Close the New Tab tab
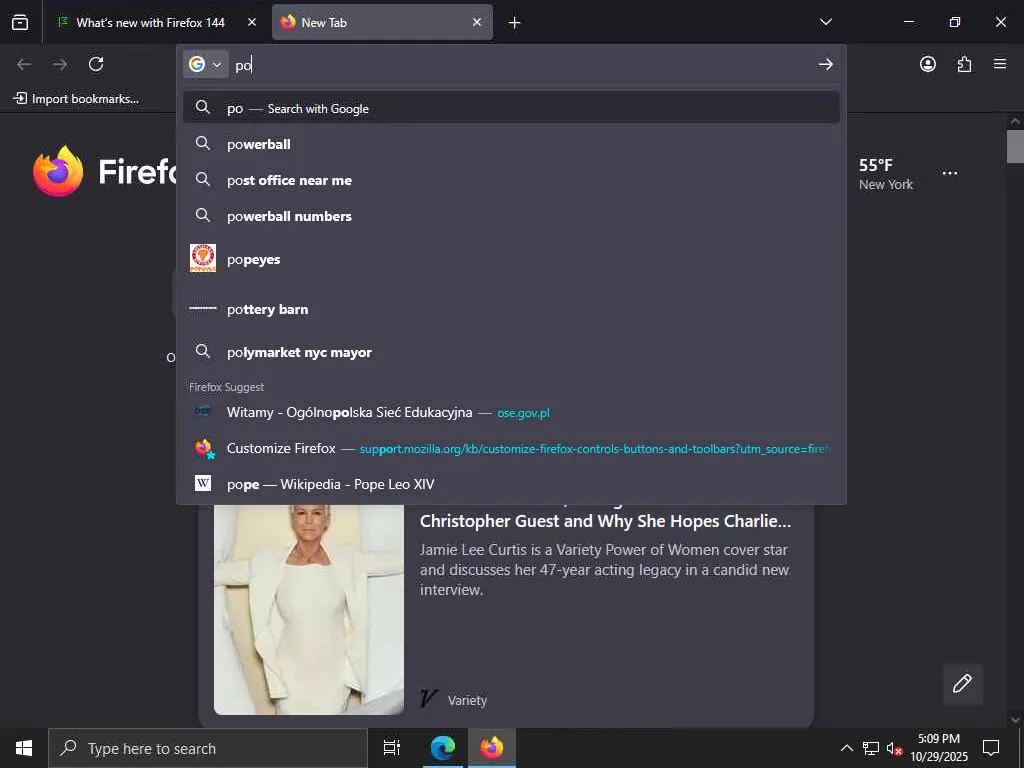 (x=477, y=22)
